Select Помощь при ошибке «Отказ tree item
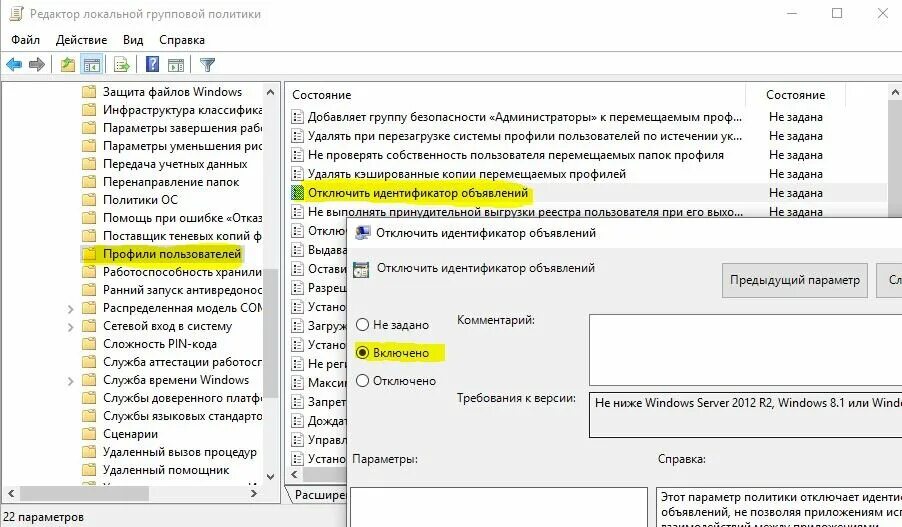The image size is (902, 527). tap(182, 217)
